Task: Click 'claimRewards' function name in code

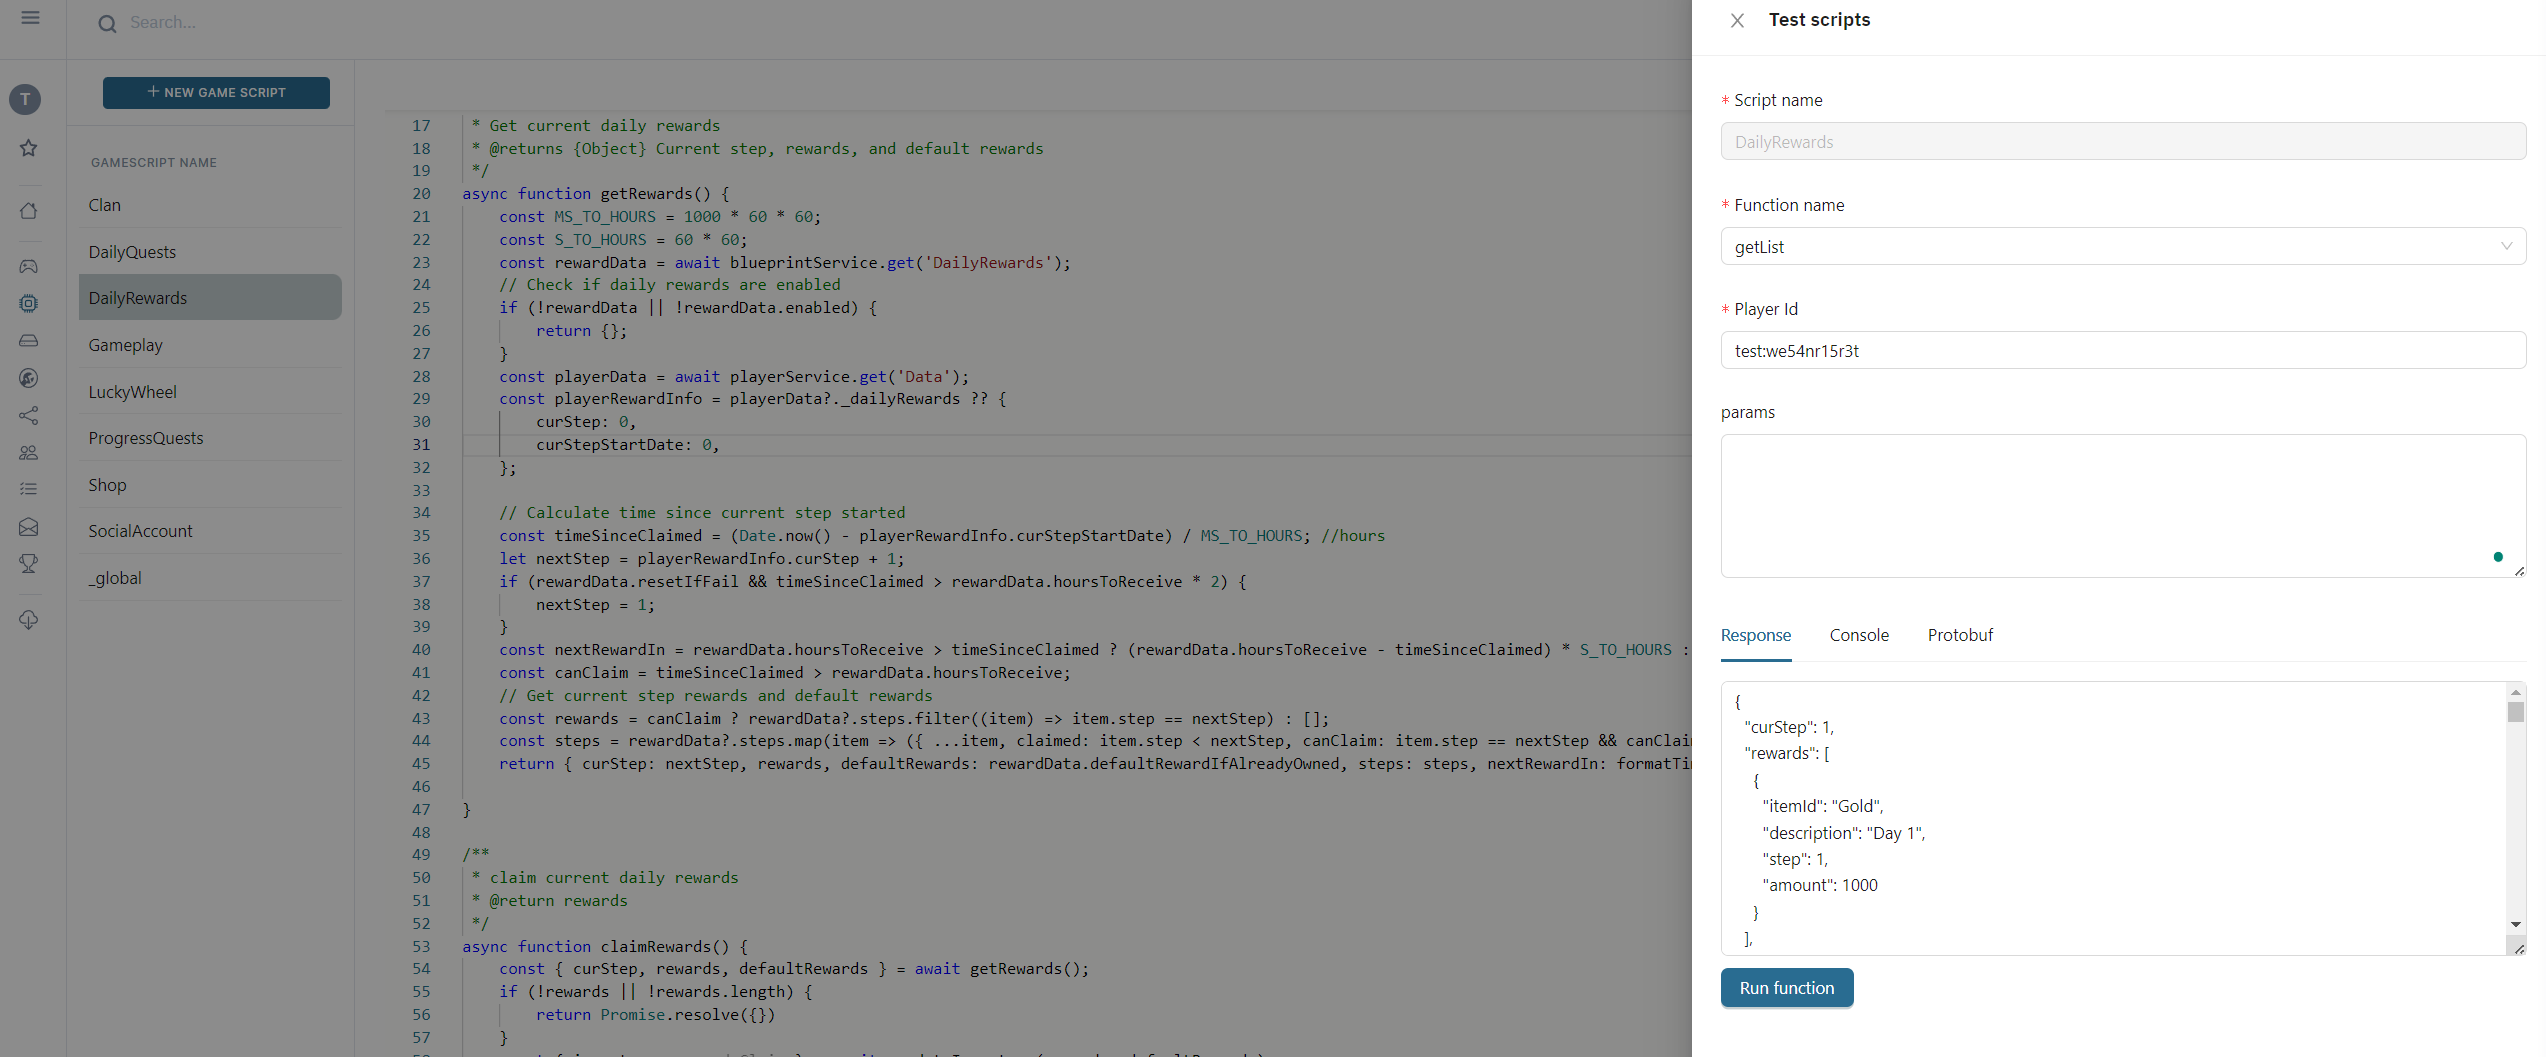Action: click(x=655, y=946)
